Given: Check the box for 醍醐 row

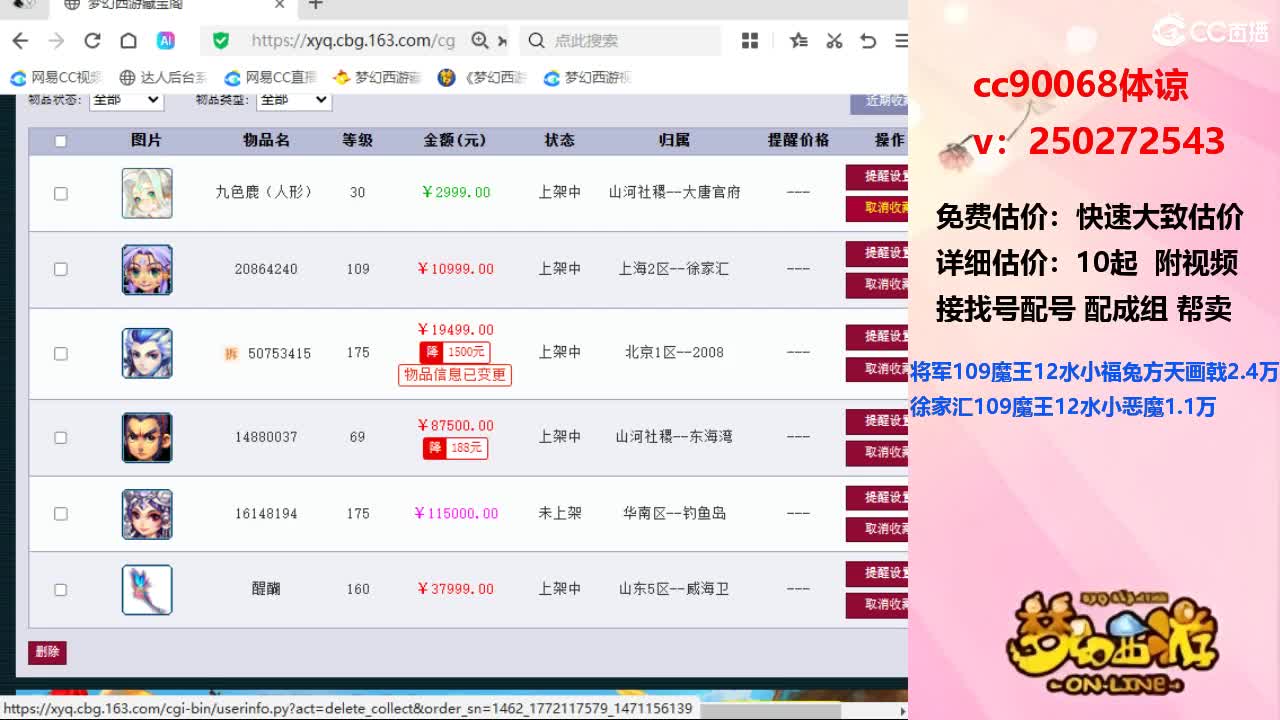Looking at the screenshot, I should click(60, 589).
